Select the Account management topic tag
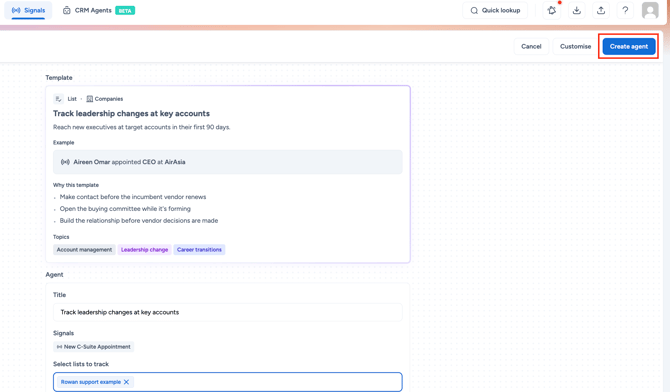 pos(84,250)
